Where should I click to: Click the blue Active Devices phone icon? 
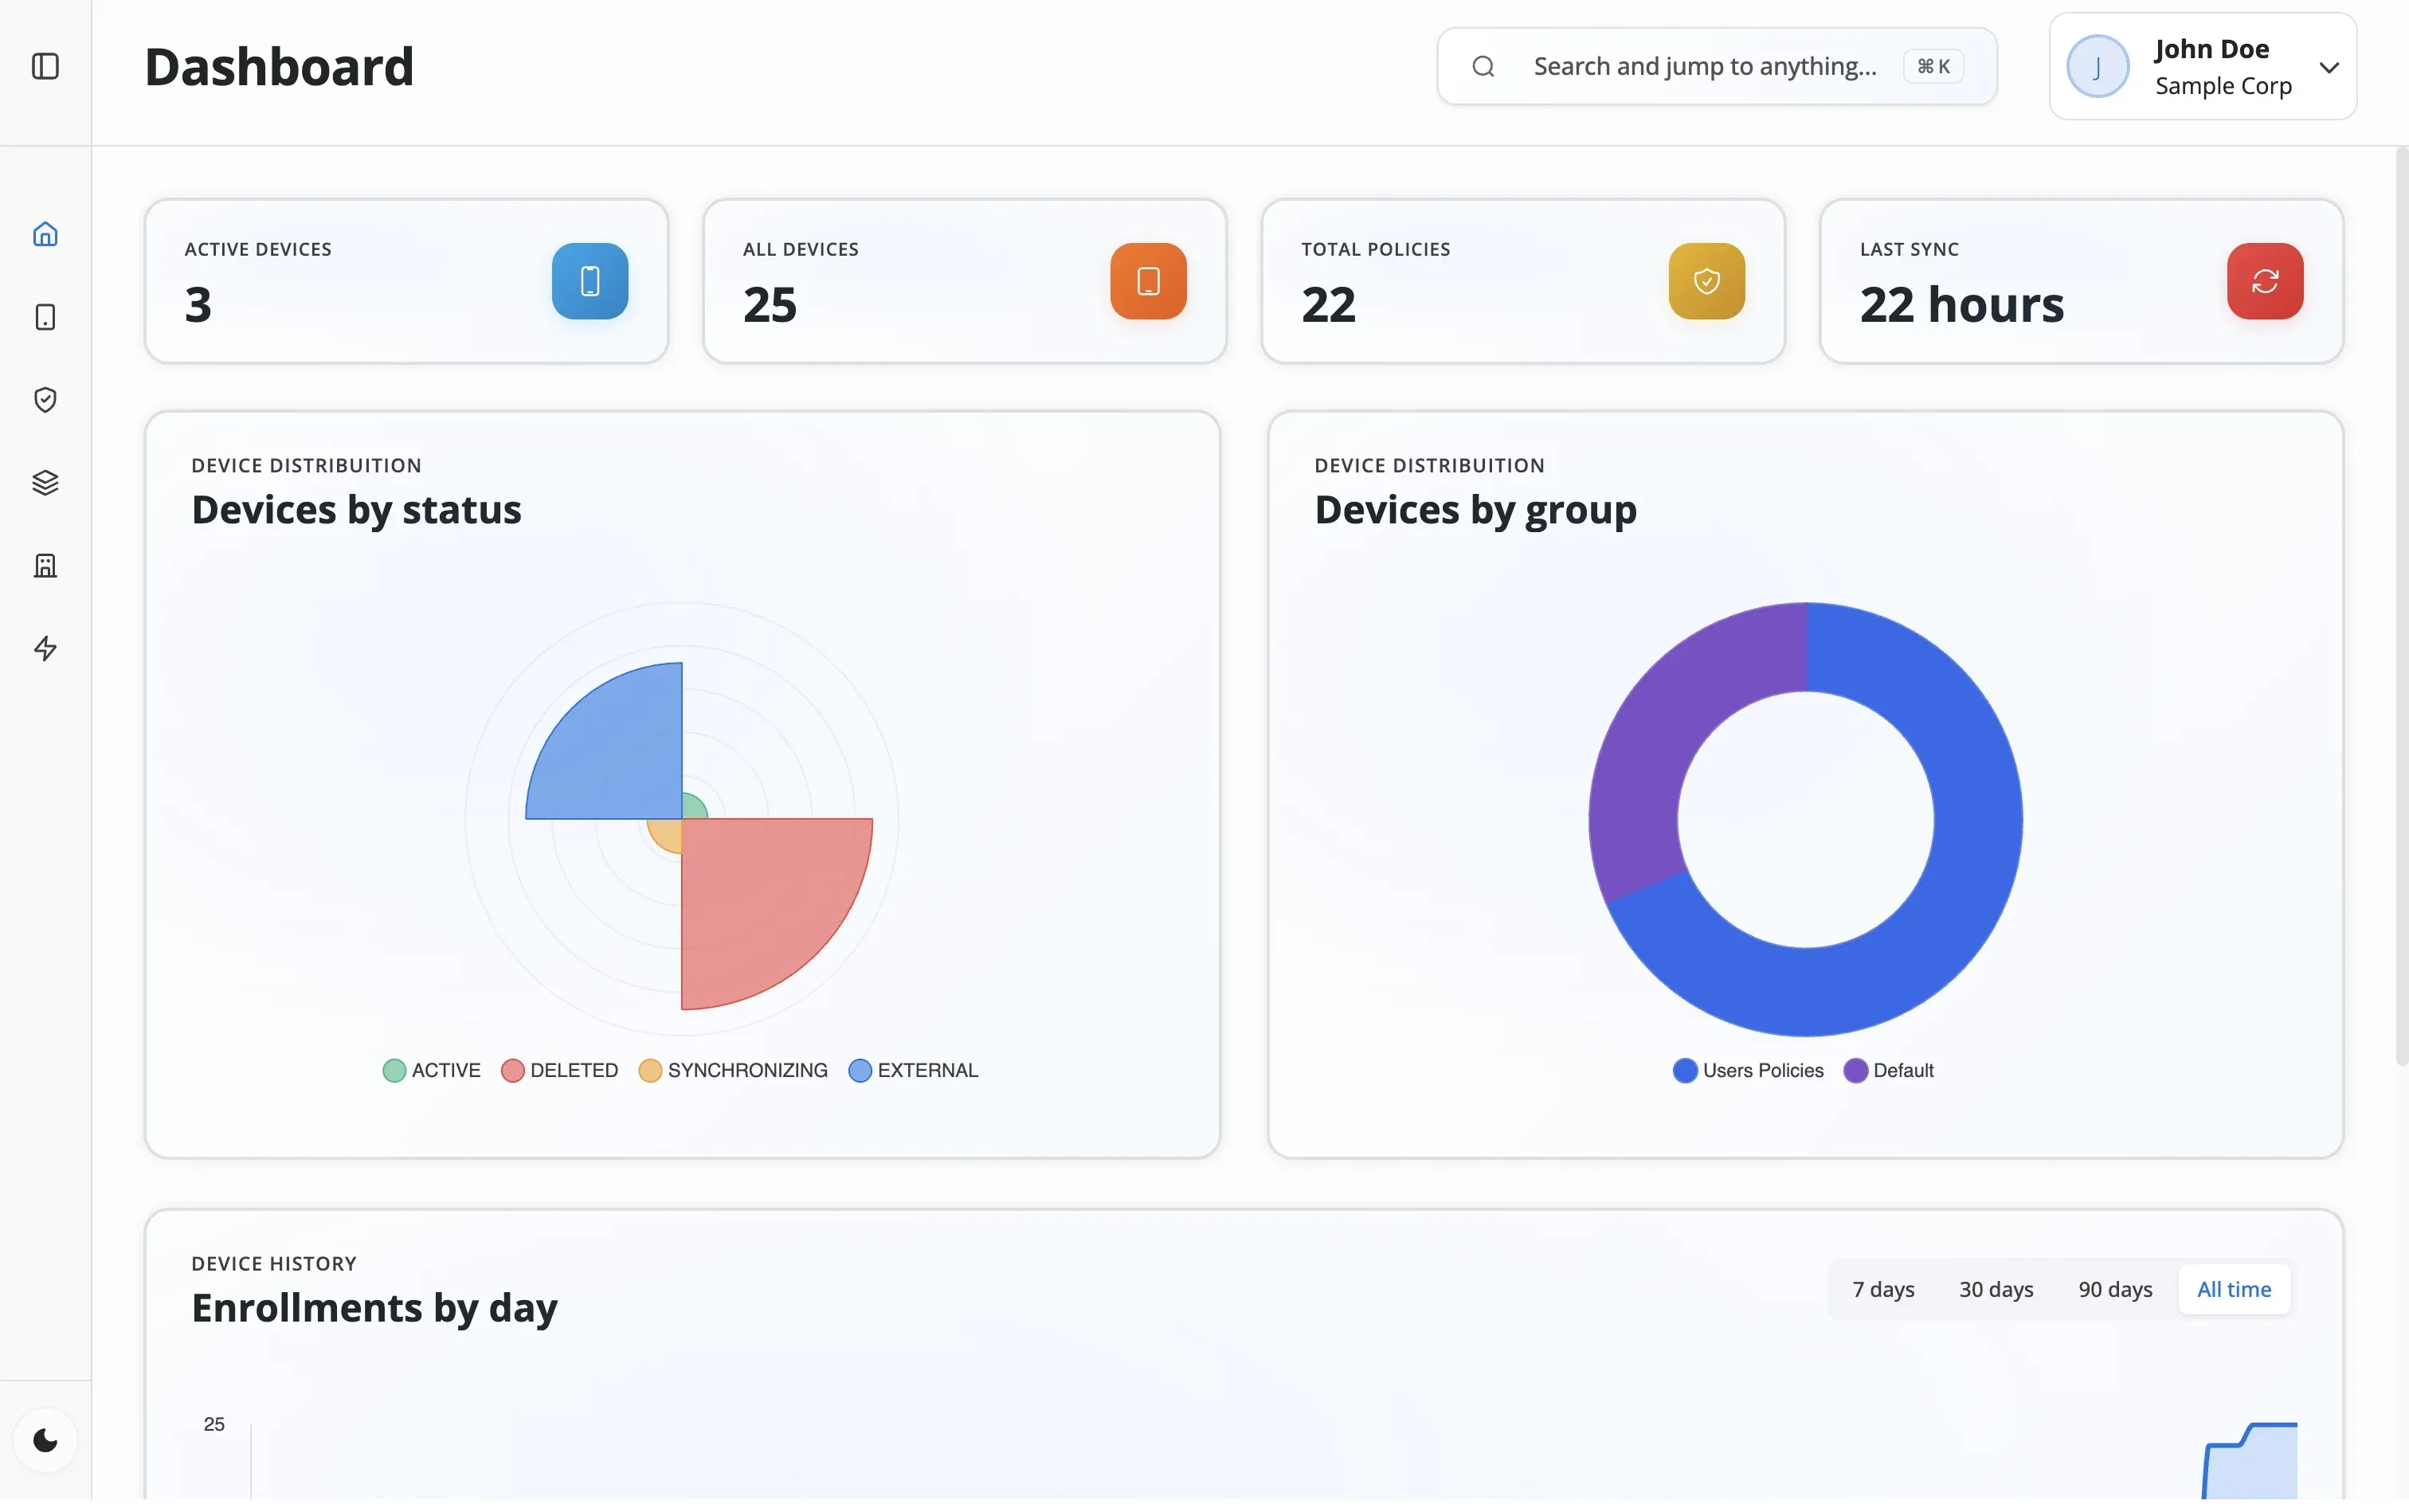[590, 281]
